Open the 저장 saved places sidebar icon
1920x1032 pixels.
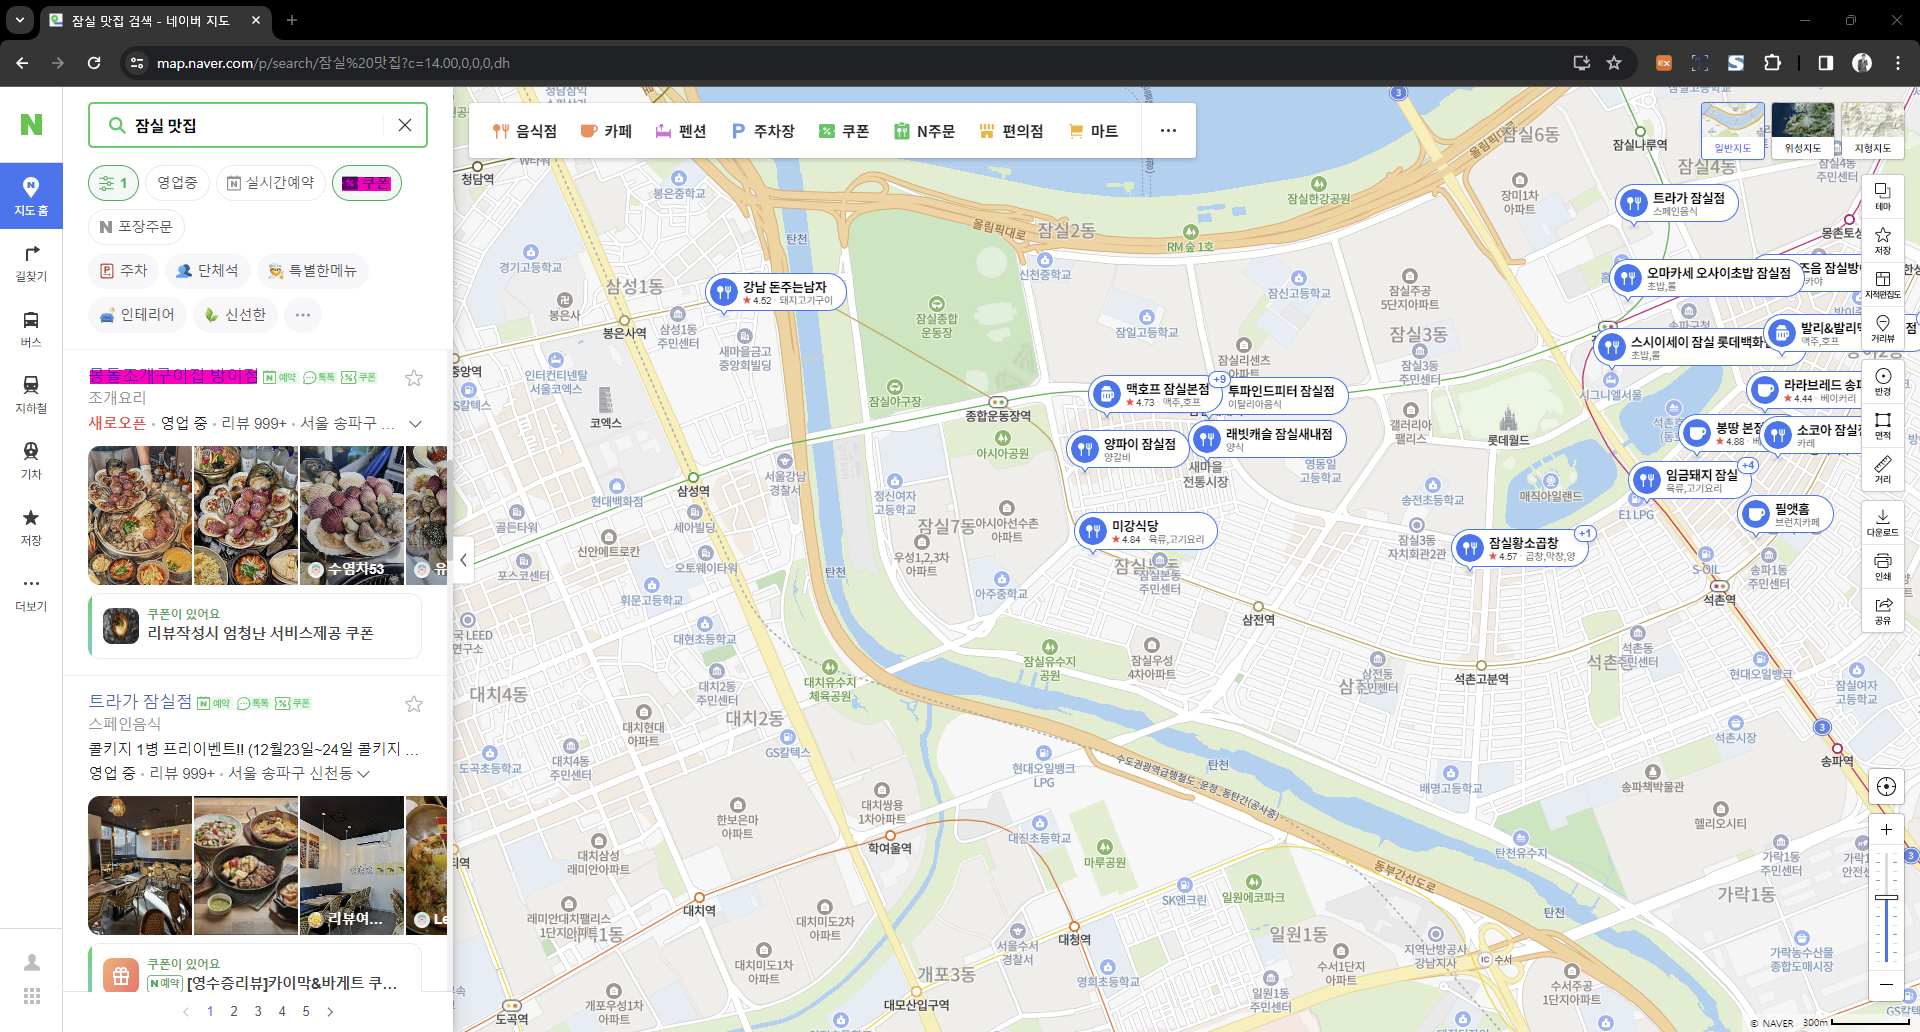(31, 527)
